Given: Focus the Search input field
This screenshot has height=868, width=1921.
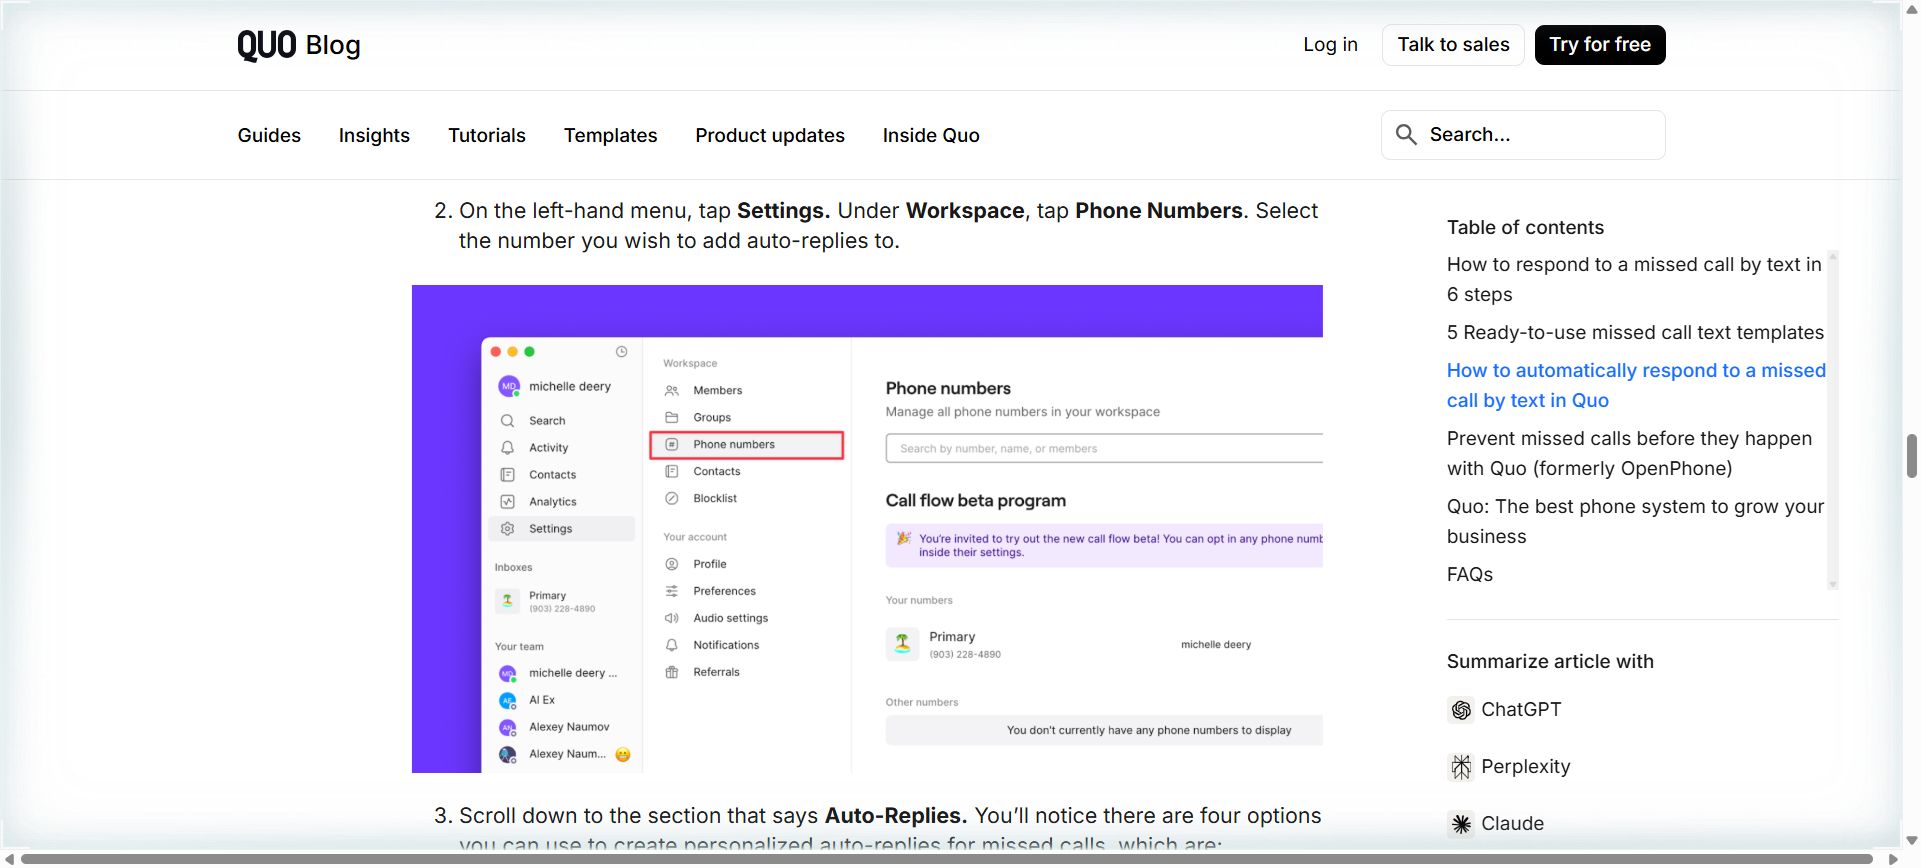Looking at the screenshot, I should pos(1523,135).
